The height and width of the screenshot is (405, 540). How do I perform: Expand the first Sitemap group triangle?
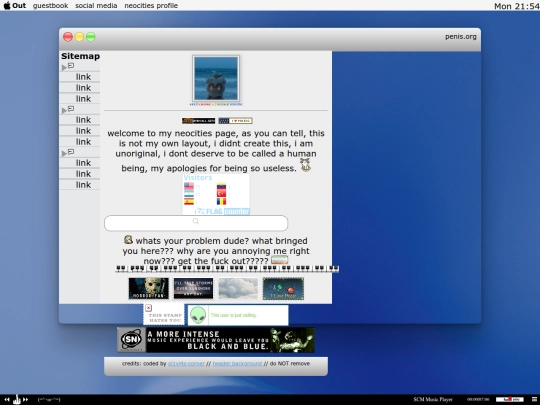click(x=64, y=67)
